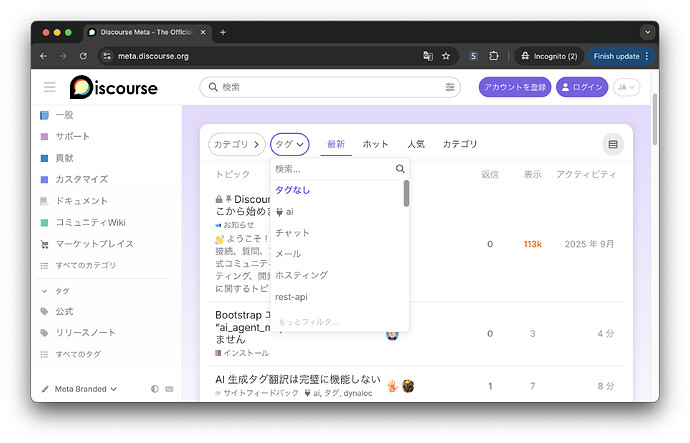The width and height of the screenshot is (690, 443).
Task: Select the メール tag option
Action: click(x=337, y=254)
